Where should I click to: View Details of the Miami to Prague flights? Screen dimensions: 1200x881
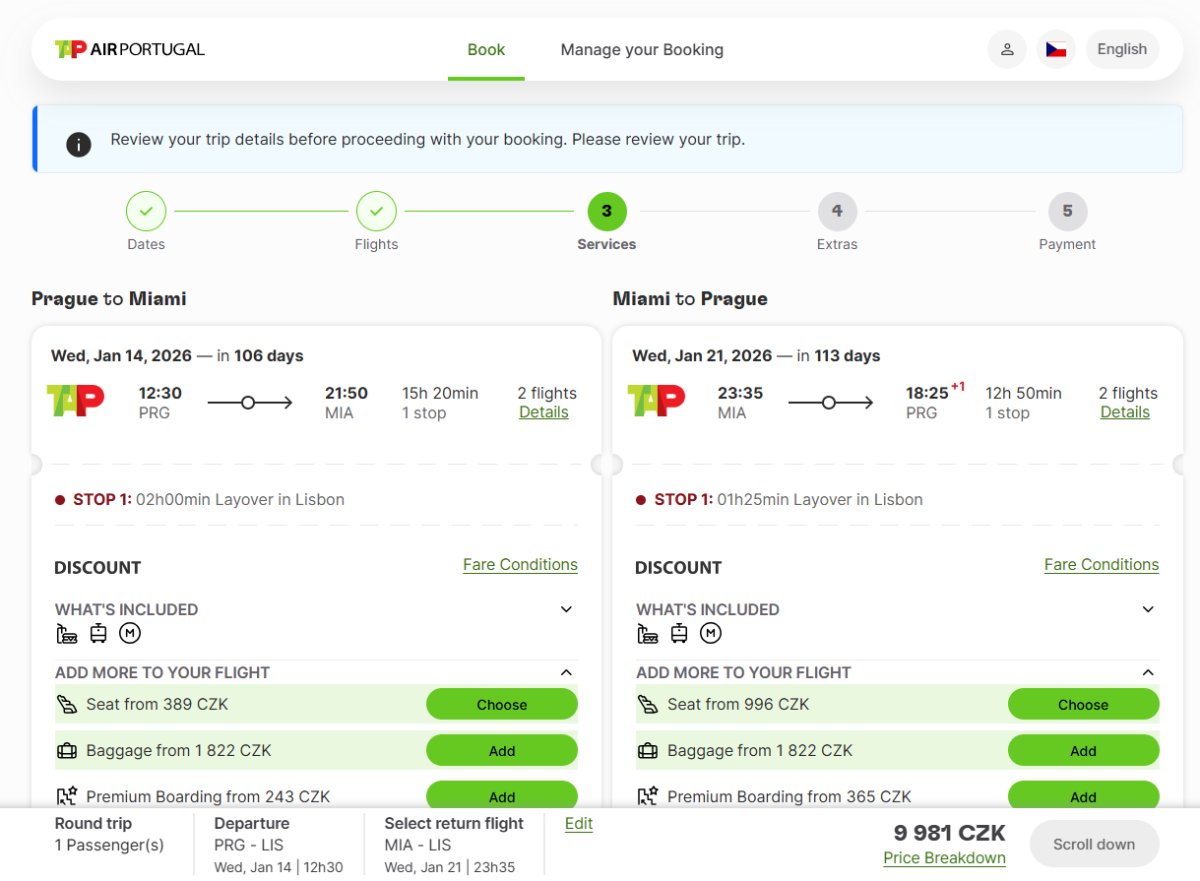tap(1125, 412)
